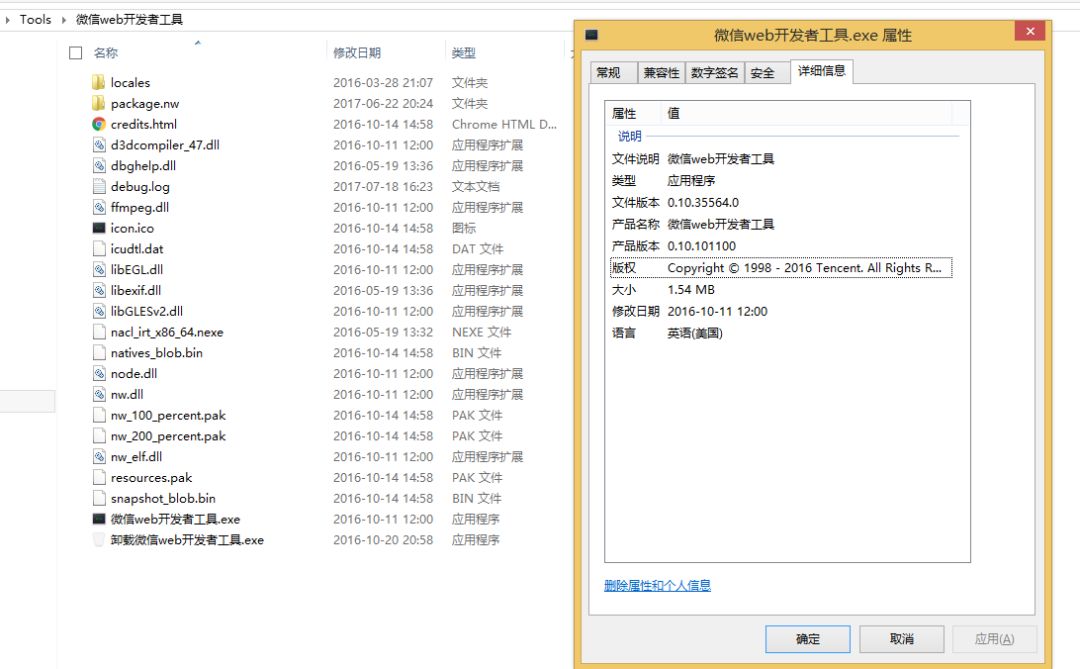Click the d3dcompiler_47.dll file icon
The height and width of the screenshot is (669, 1080).
[x=98, y=145]
